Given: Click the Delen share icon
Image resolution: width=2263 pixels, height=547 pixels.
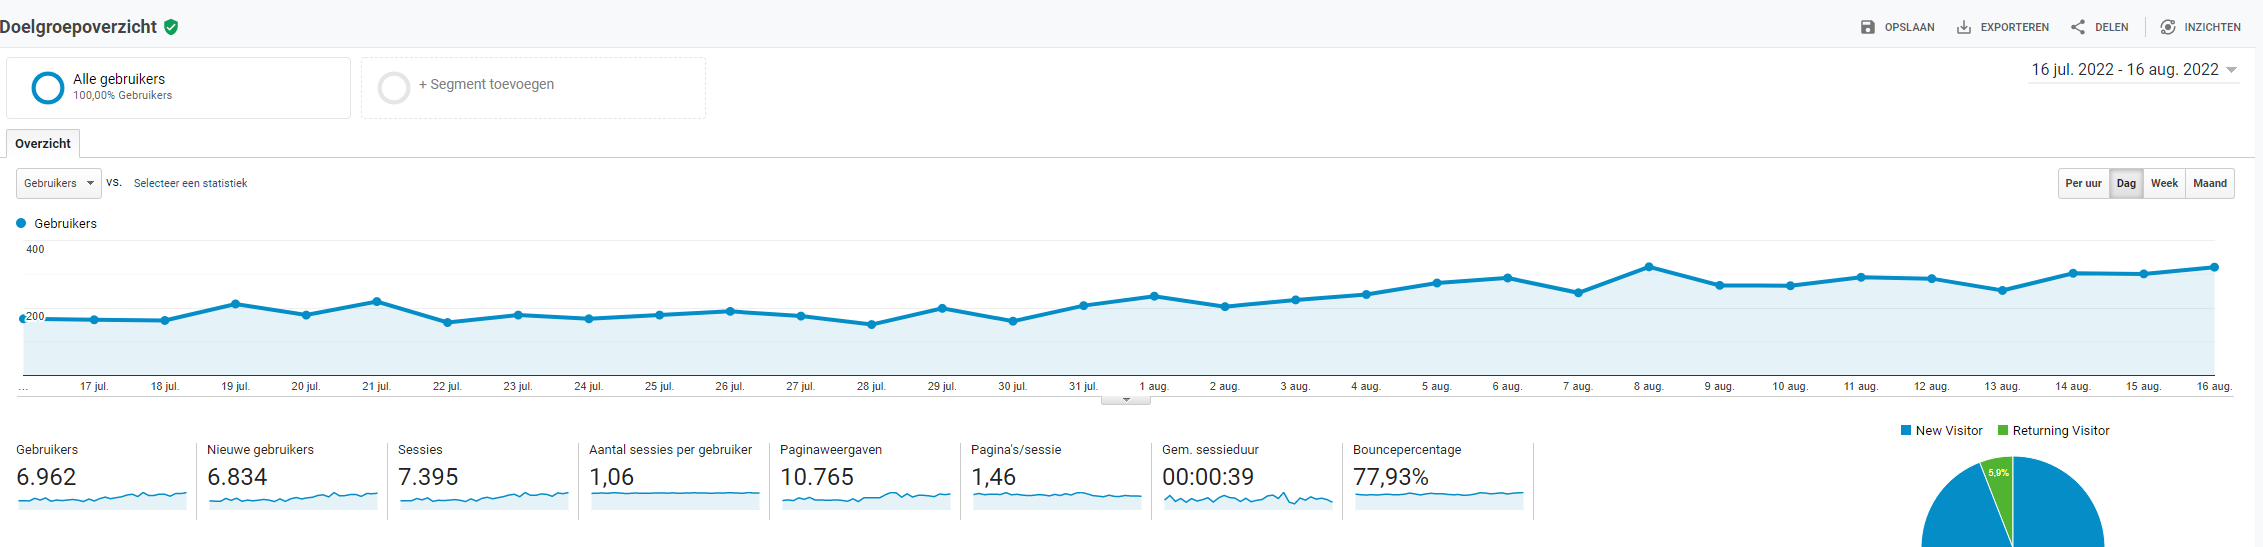Looking at the screenshot, I should tap(2078, 27).
